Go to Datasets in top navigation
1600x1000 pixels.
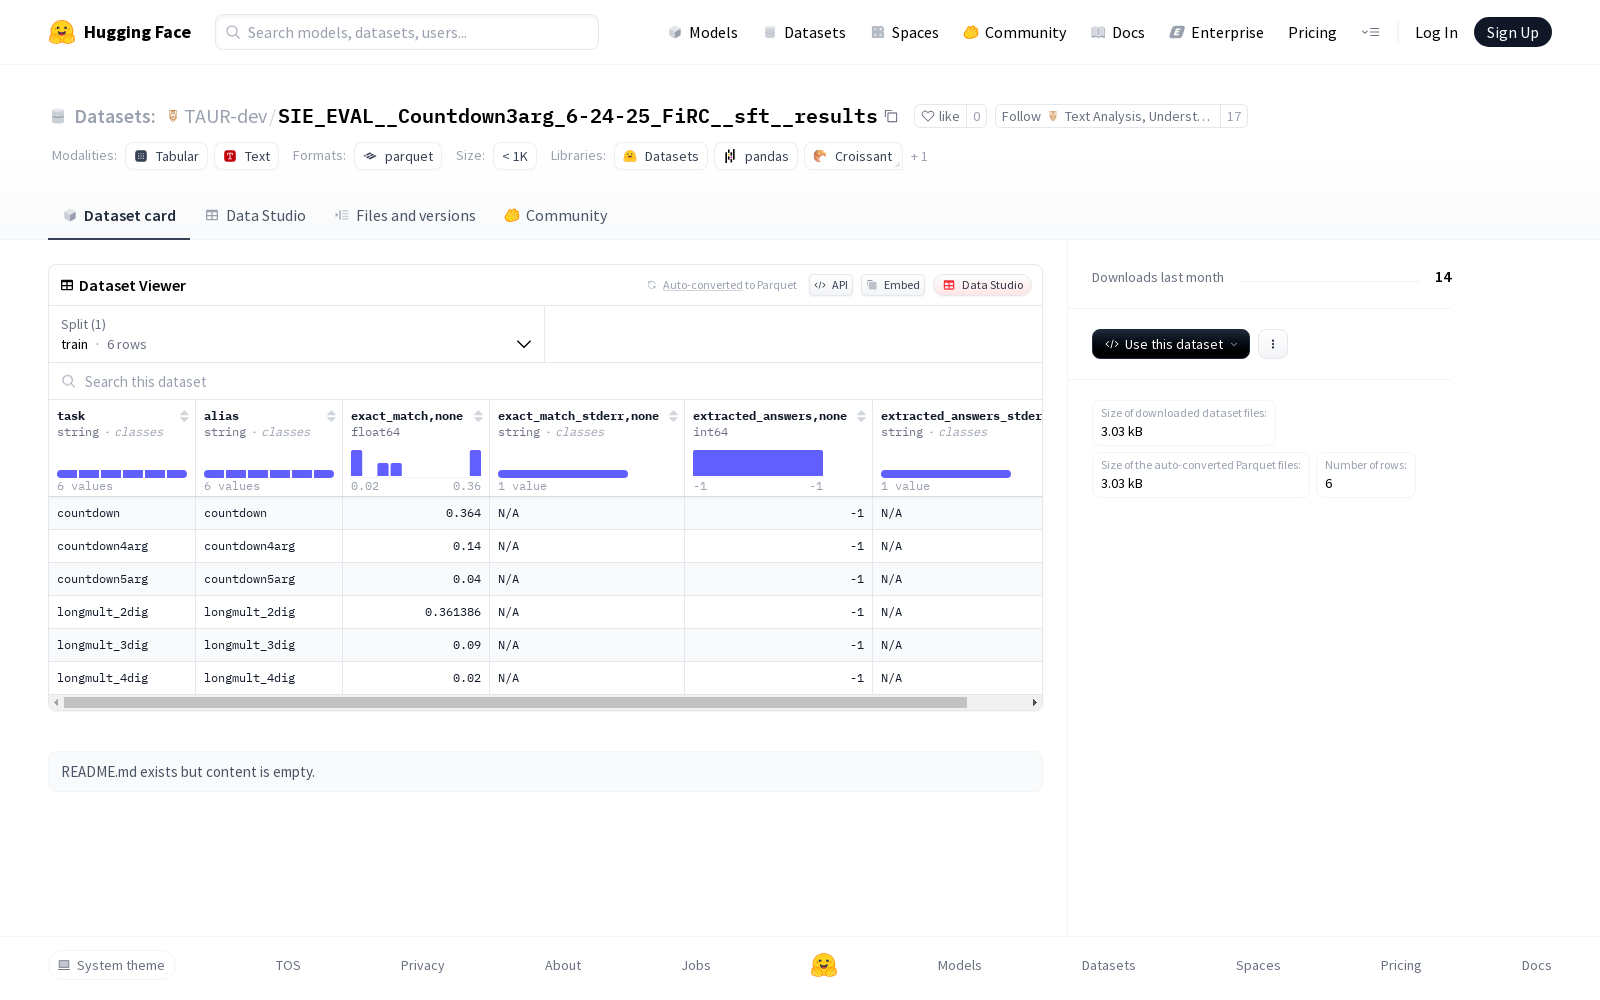coord(804,33)
